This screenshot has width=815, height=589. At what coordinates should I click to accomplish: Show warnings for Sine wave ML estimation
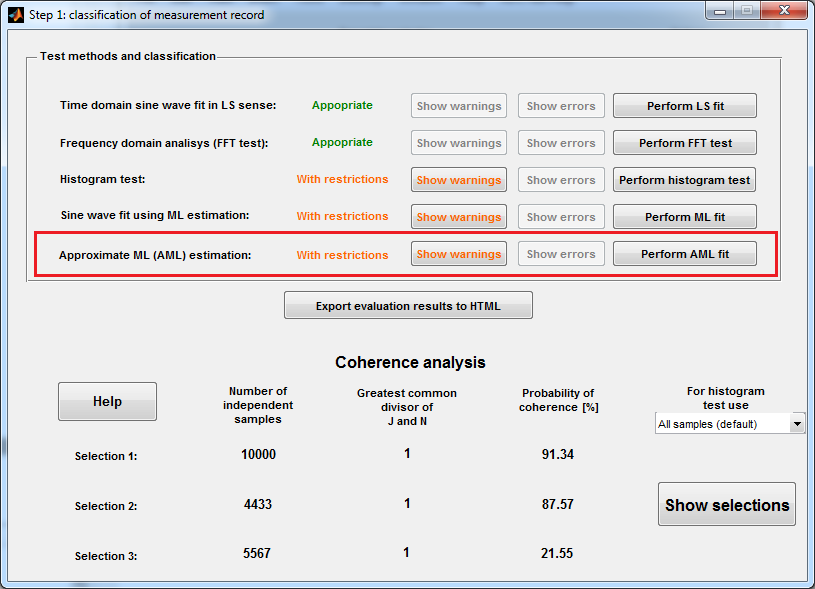[459, 217]
